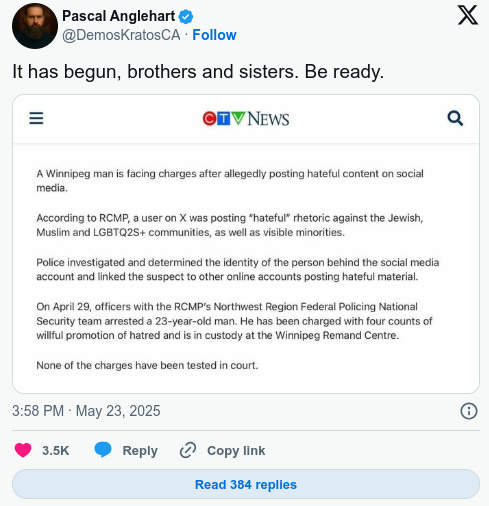Click the chain link copy icon
Viewport: 489px width, 506px height.
[188, 450]
